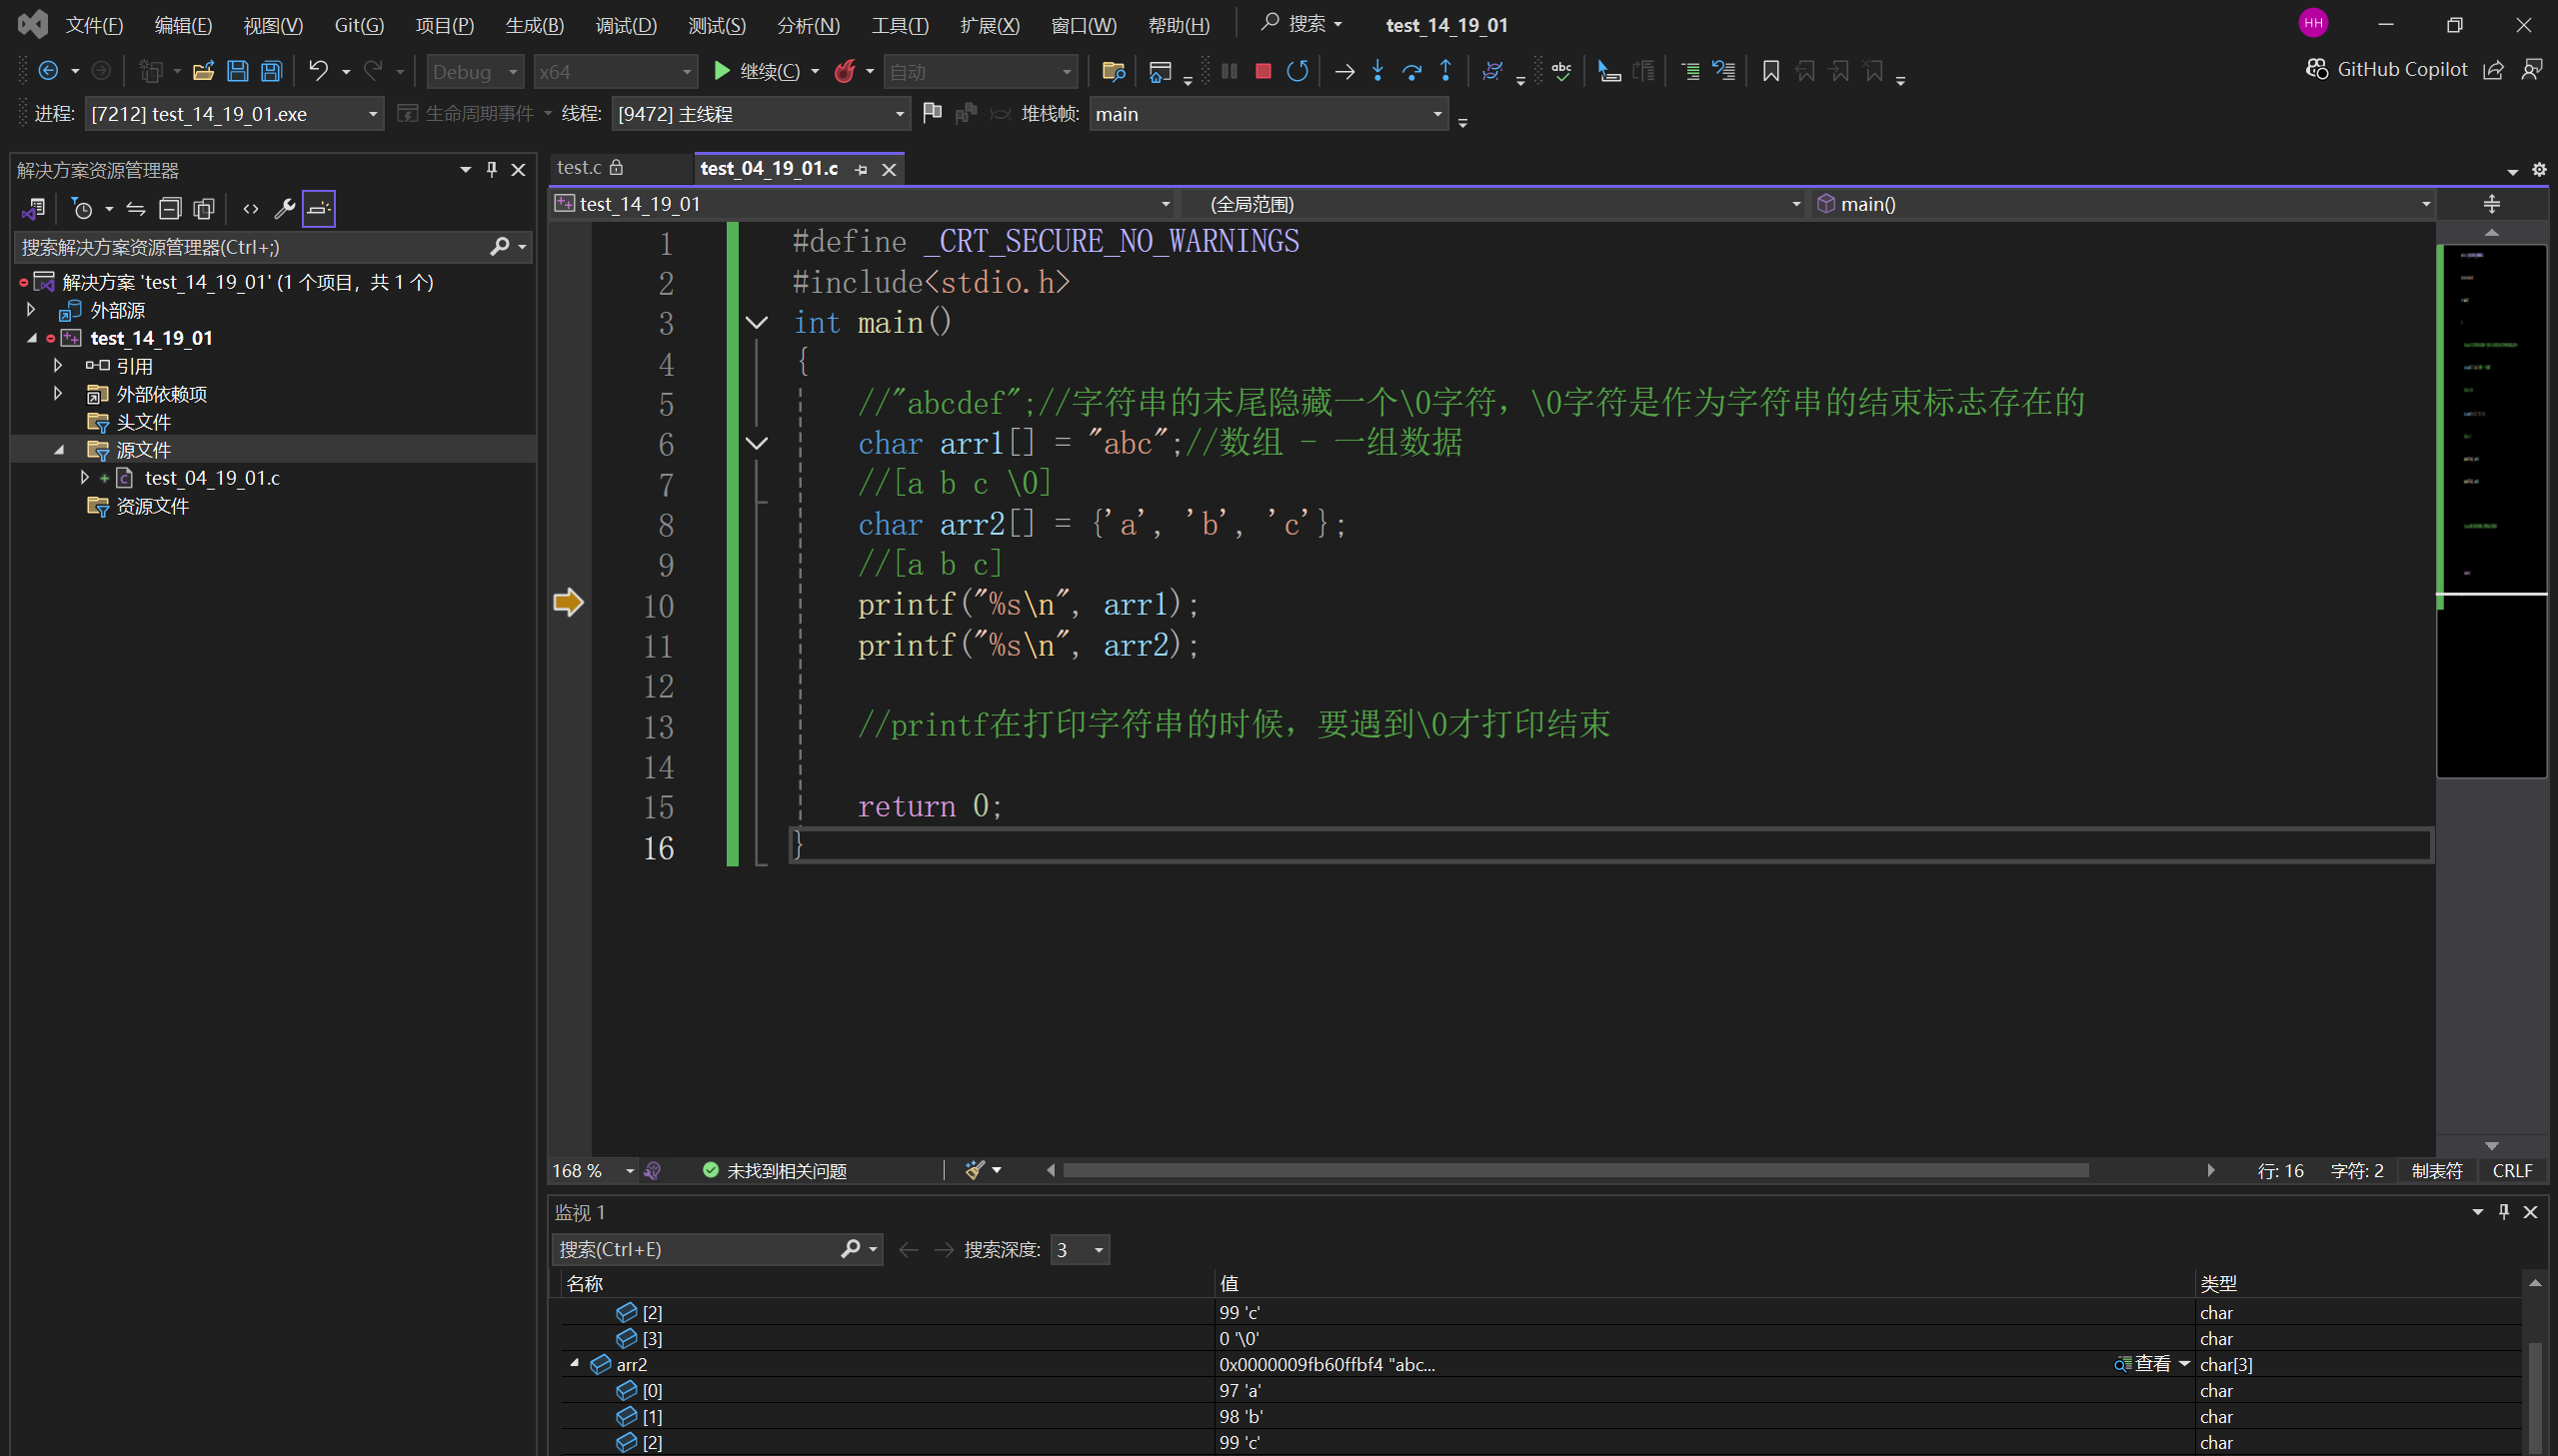Click the Send Feedback person icon
The width and height of the screenshot is (2558, 1456).
coord(2532,69)
